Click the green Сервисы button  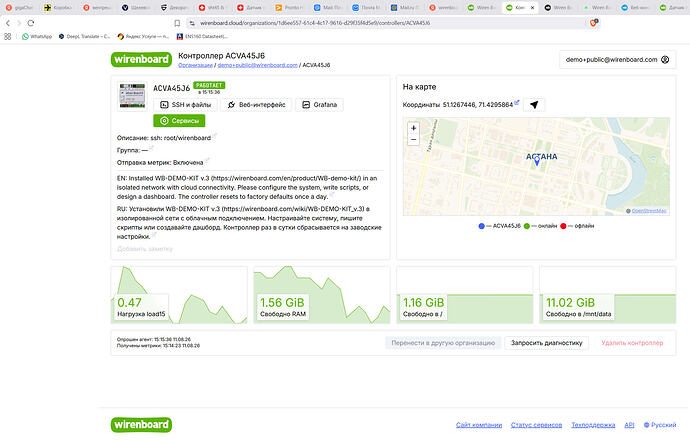pyautogui.click(x=179, y=121)
